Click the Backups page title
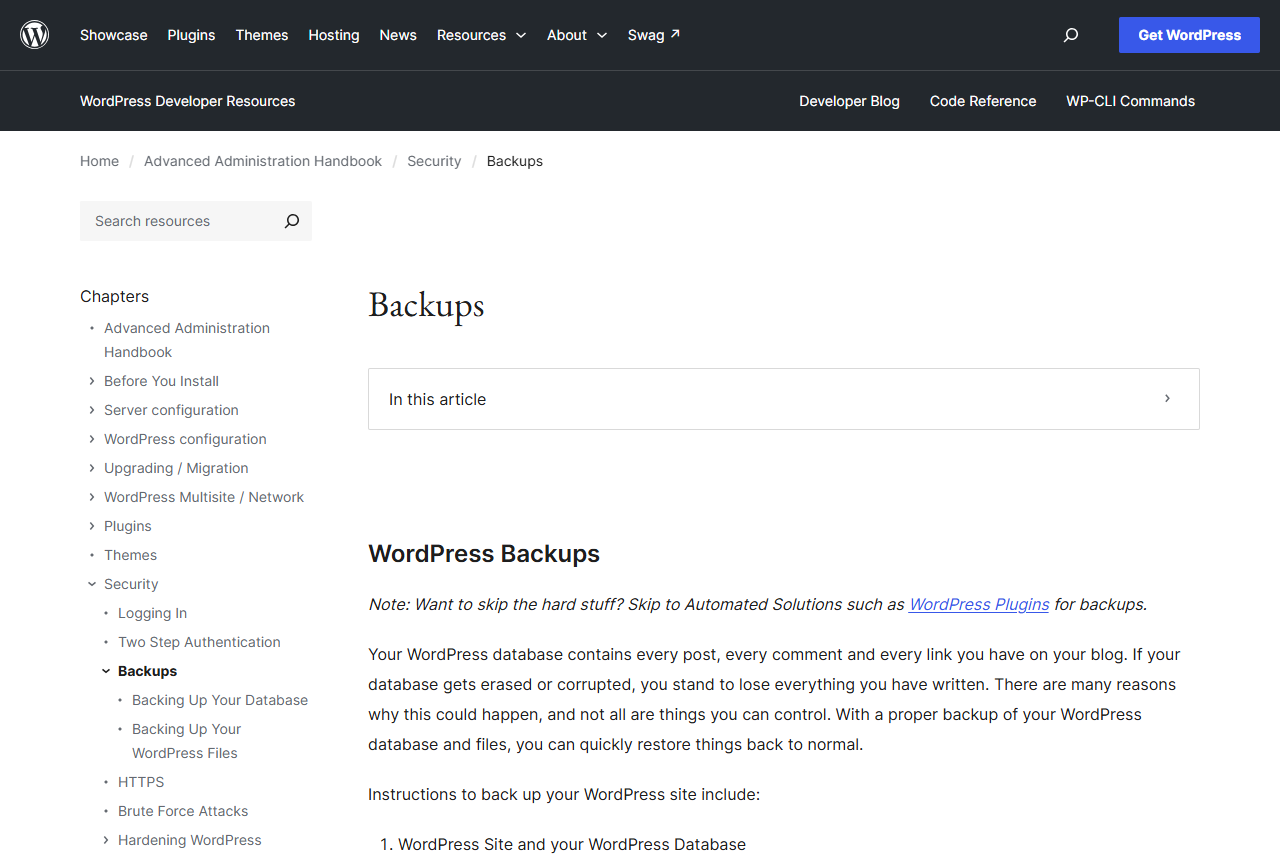 426,305
